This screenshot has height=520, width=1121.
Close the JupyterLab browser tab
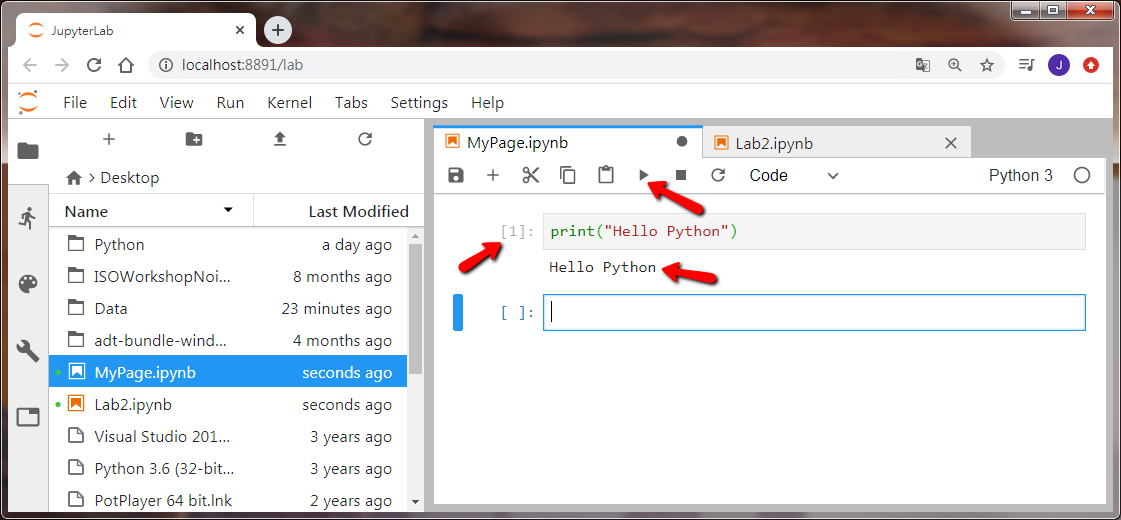tap(241, 31)
